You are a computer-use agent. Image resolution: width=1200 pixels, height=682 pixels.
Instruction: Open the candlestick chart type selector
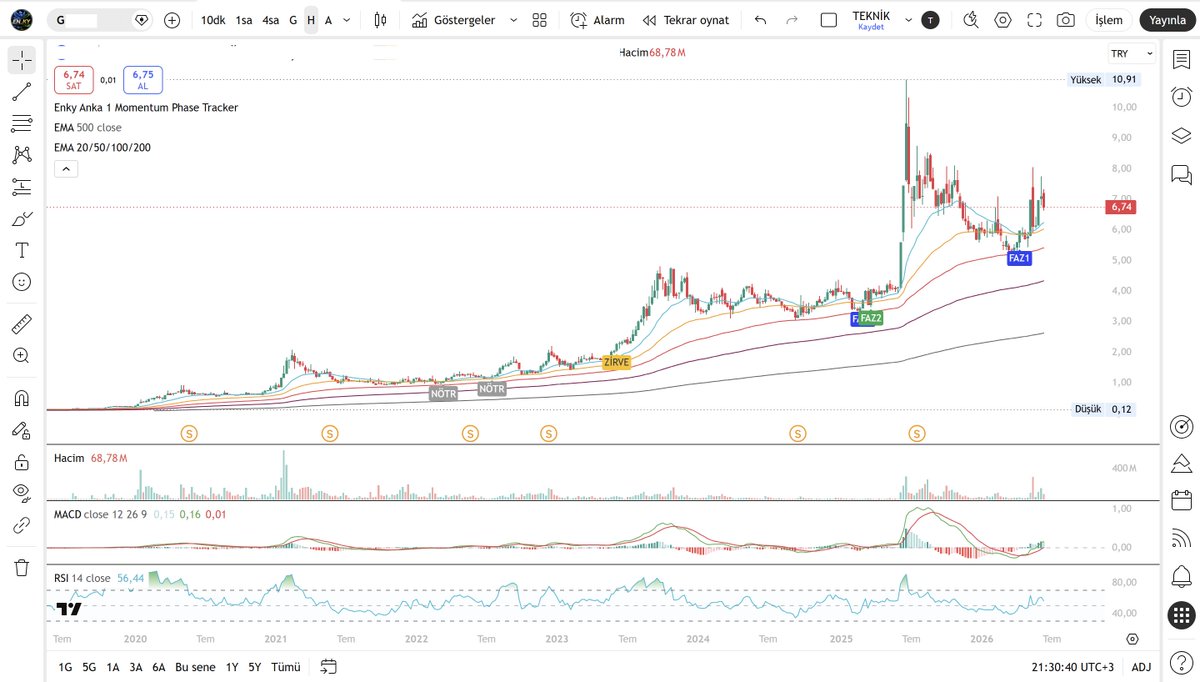click(x=380, y=20)
